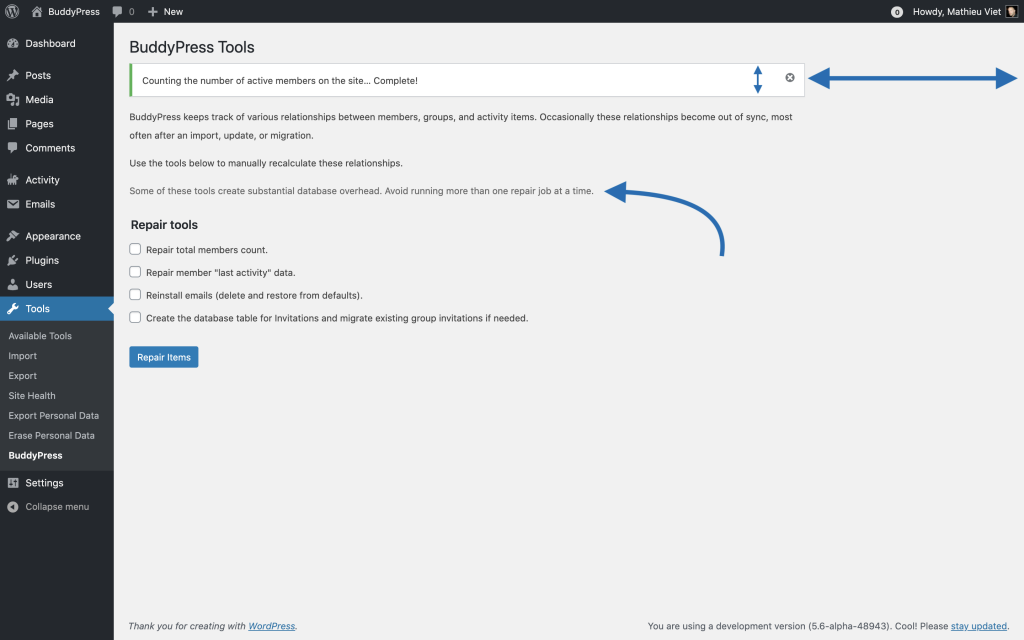This screenshot has height=640, width=1024.
Task: Click the plus New content icon
Action: [153, 12]
